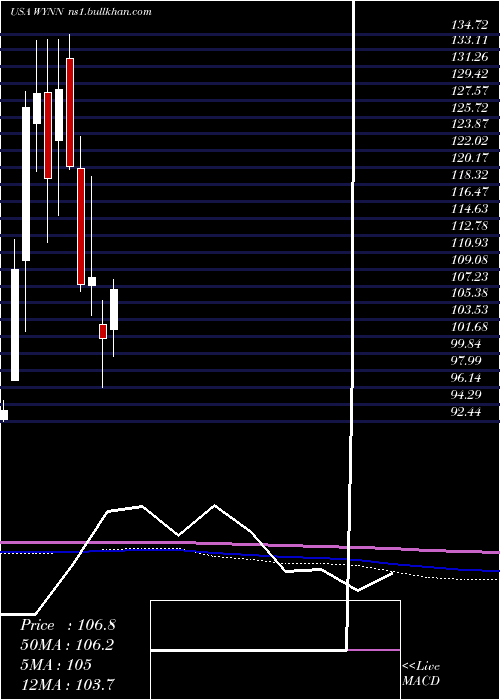The image size is (500, 700).
Task: Click the 96.14 price axis label
Action: pyautogui.click(x=467, y=378)
